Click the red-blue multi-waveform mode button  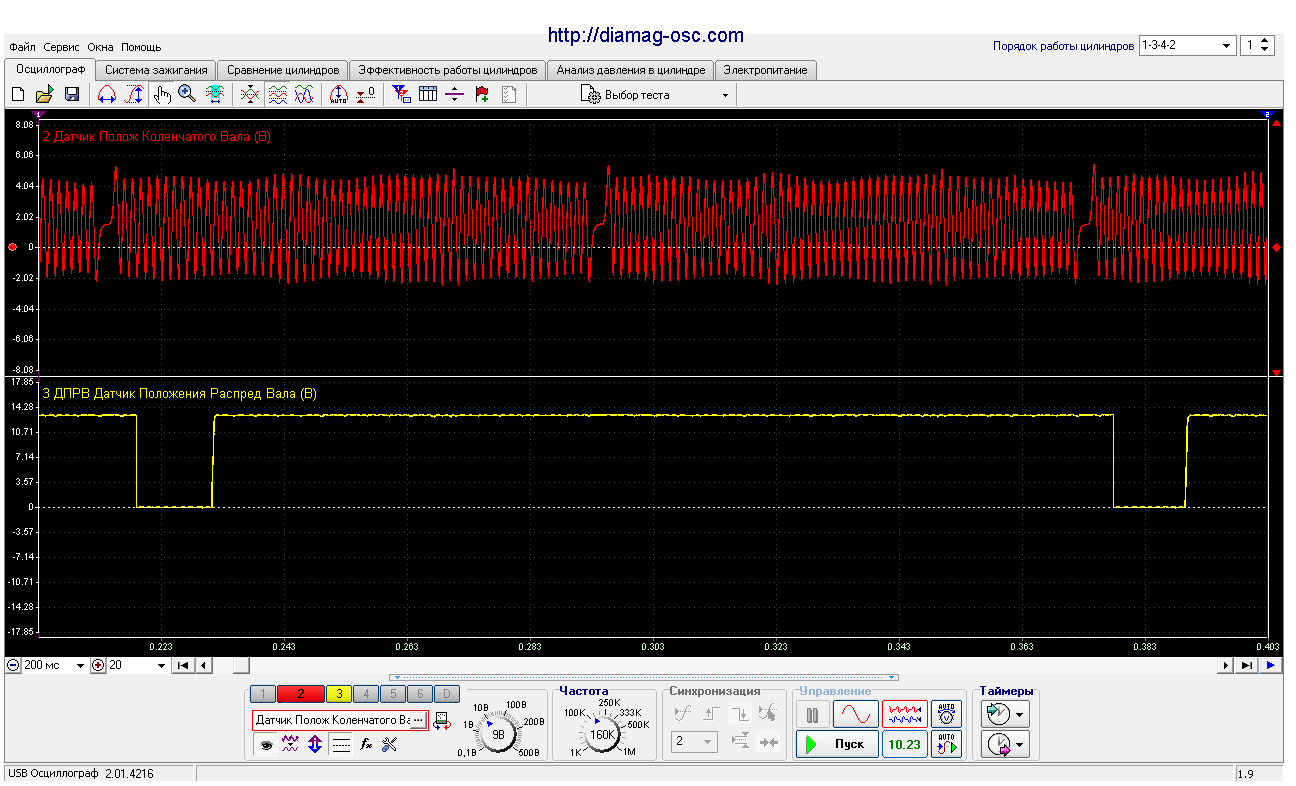tap(904, 714)
